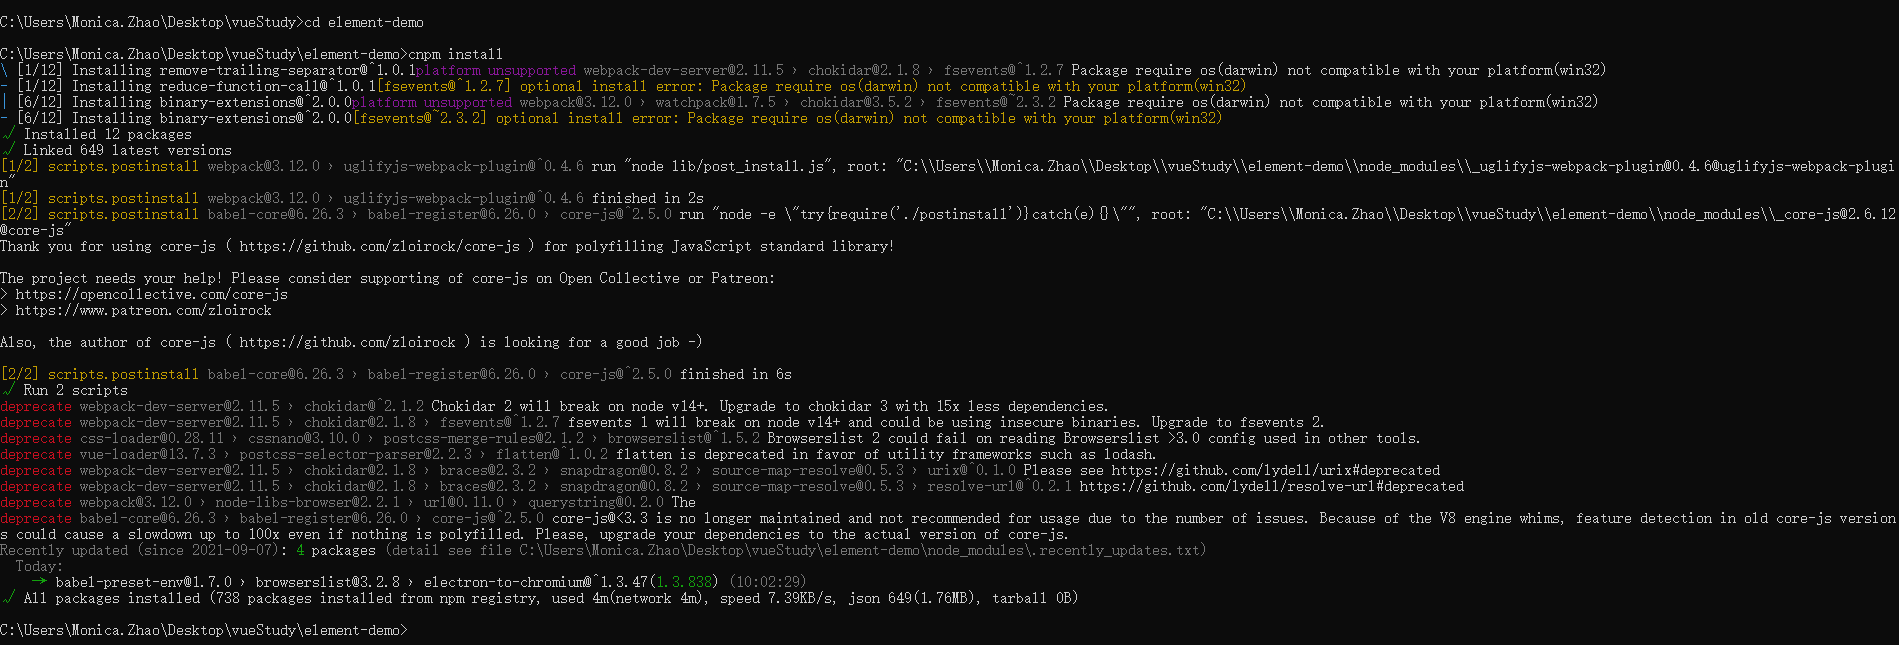Screen dimensions: 1899x645
Task: Click the checkmark before Installed 12 packages
Action: pyautogui.click(x=8, y=134)
